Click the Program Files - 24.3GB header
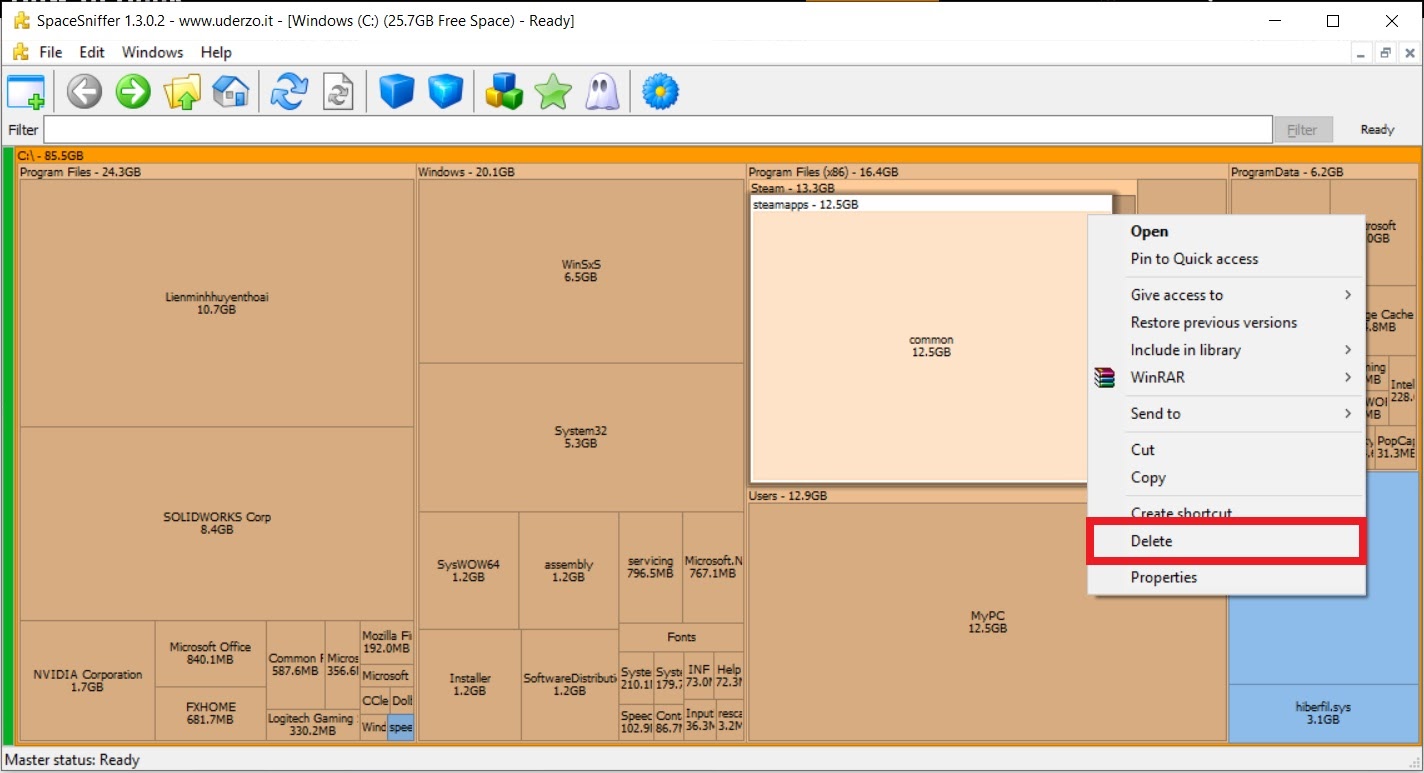Image resolution: width=1424 pixels, height=773 pixels. pos(217,172)
